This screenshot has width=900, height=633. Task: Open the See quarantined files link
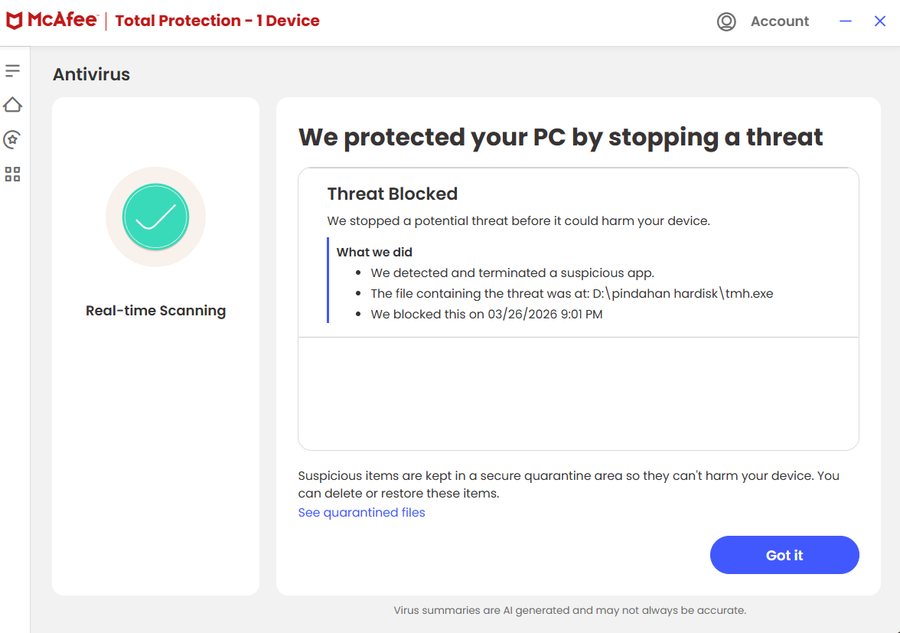(361, 512)
